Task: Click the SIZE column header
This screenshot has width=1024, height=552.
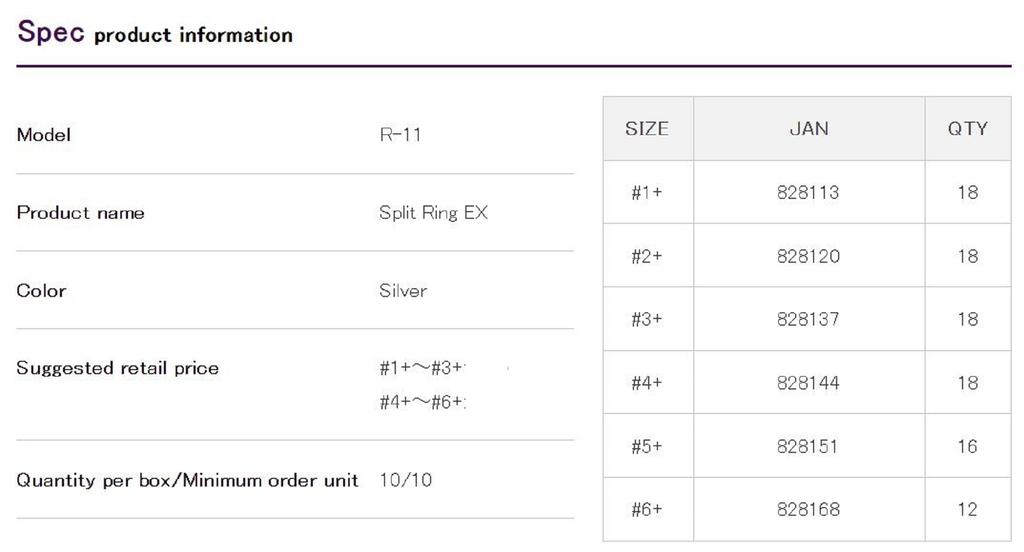Action: click(647, 129)
